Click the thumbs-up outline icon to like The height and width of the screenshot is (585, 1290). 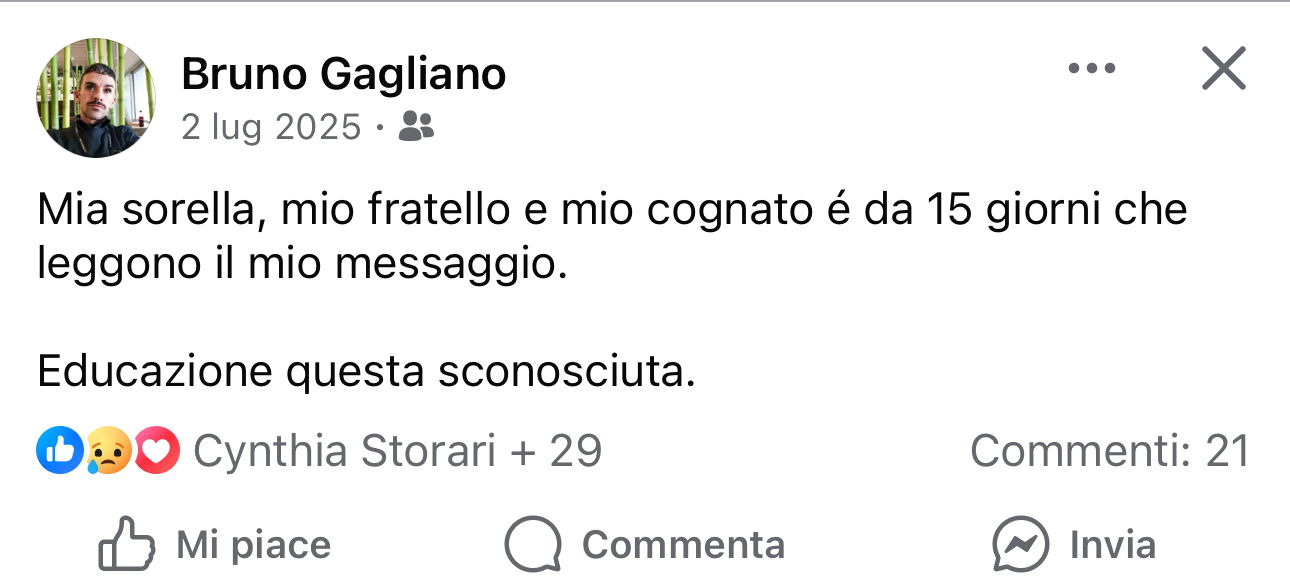[126, 545]
